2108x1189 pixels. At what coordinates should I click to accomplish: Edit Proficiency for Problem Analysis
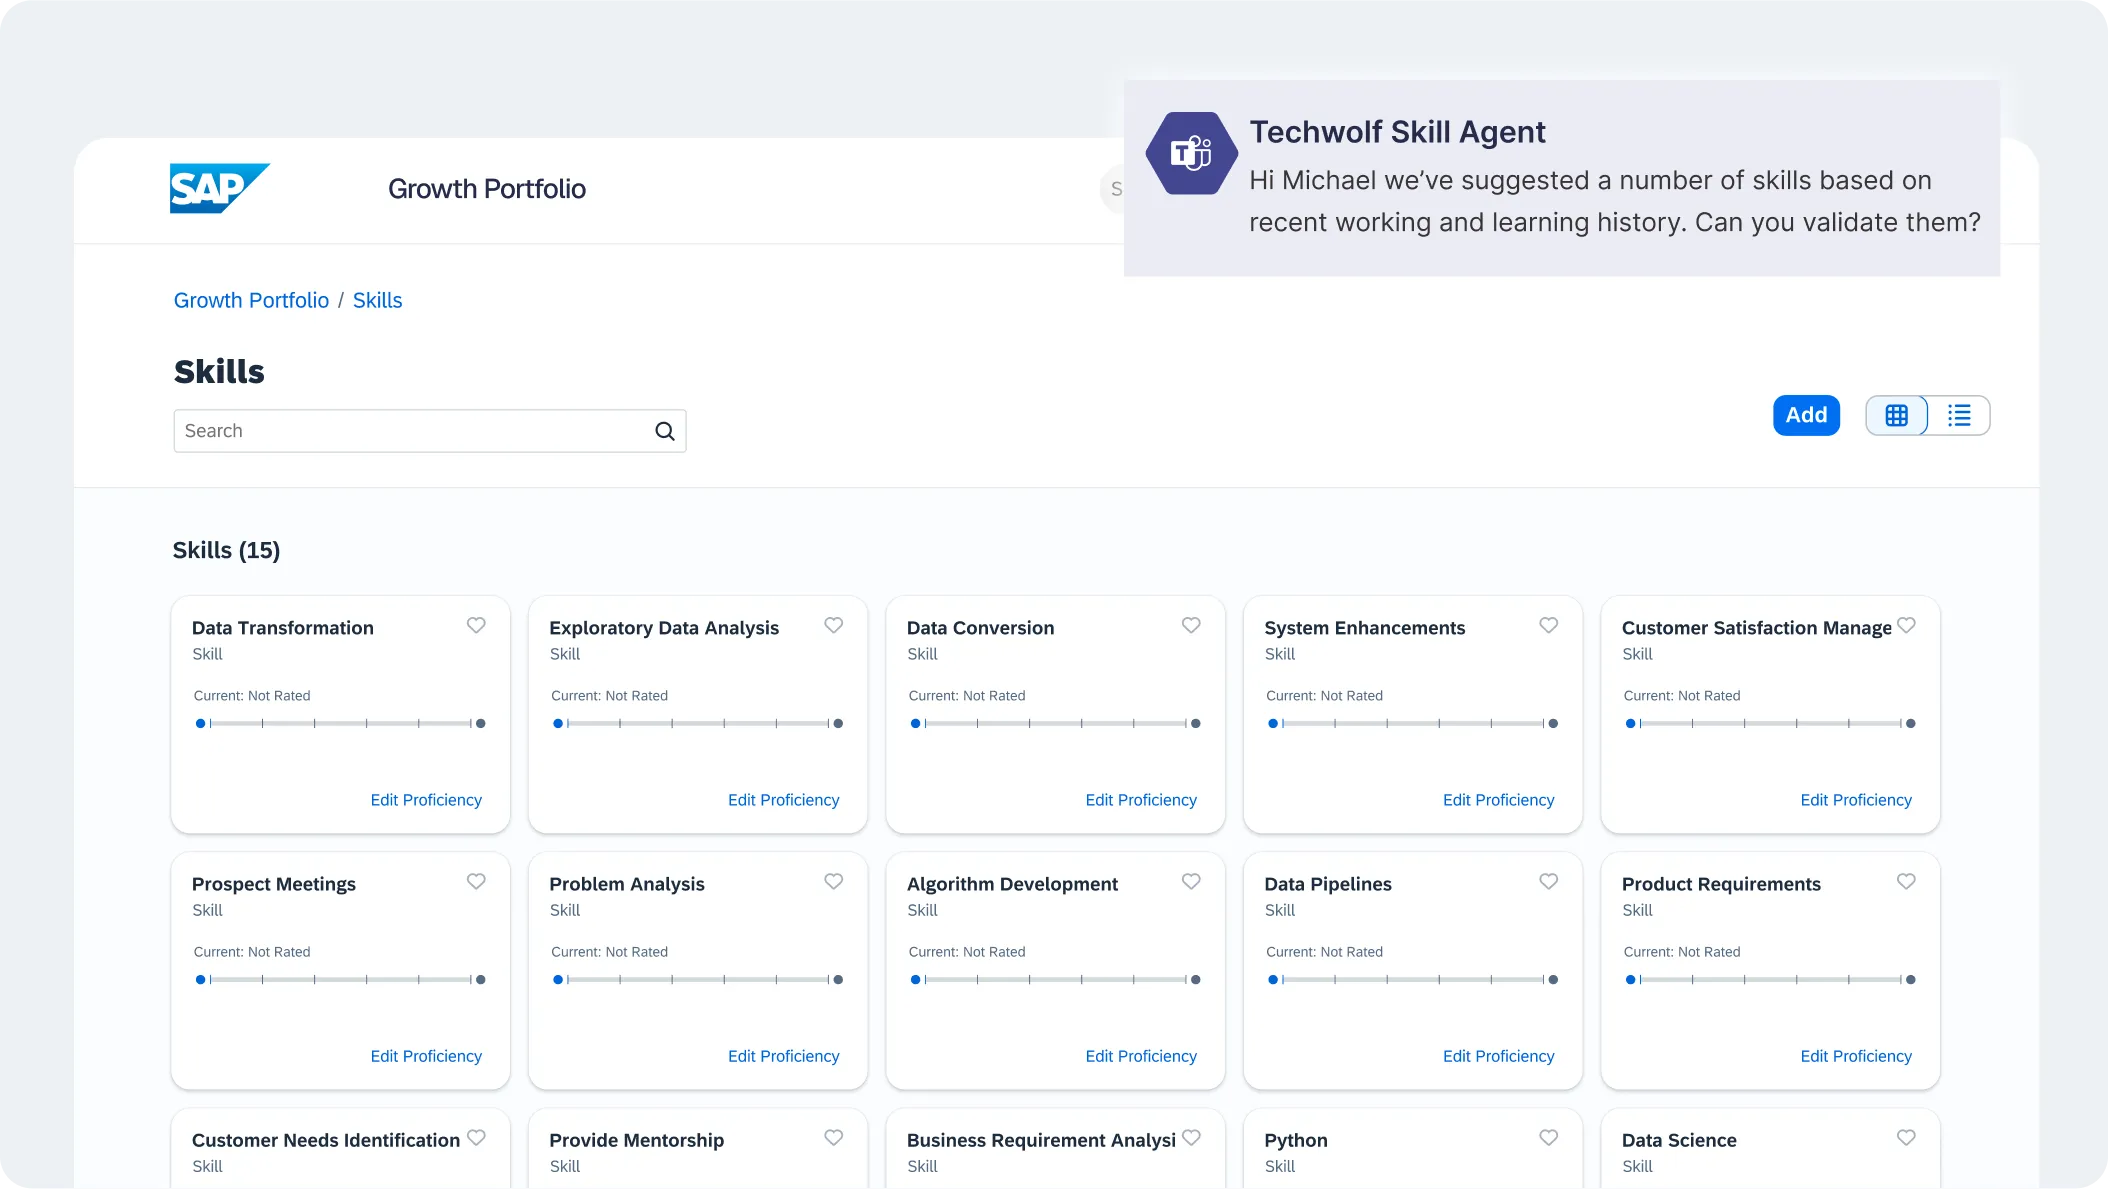point(783,1056)
